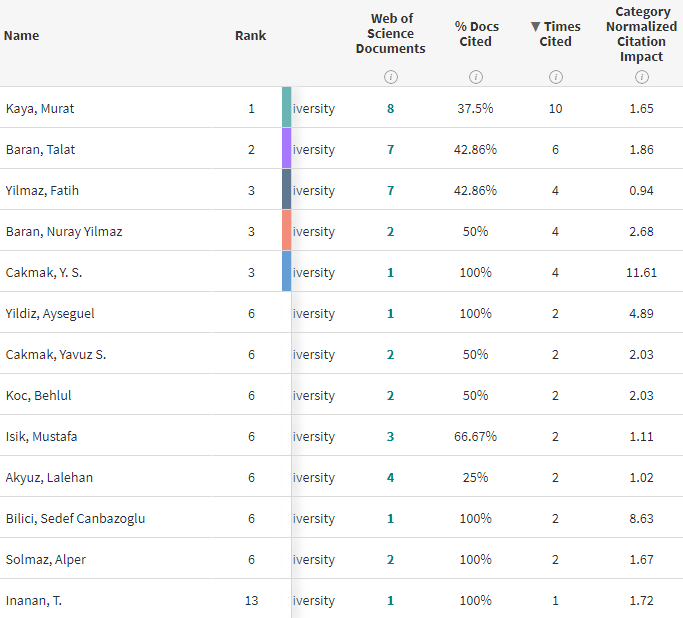This screenshot has height=618, width=683.
Task: Click the Rank column header
Action: 251,36
